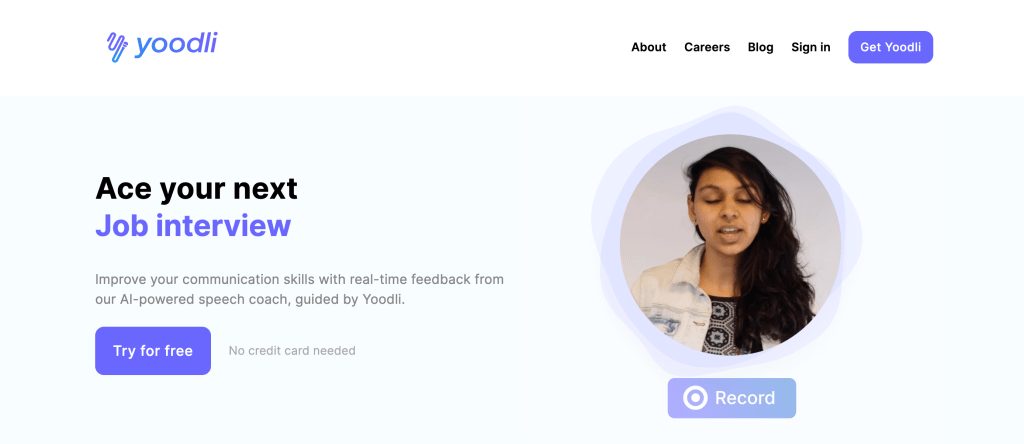Viewport: 1024px width, 444px height.
Task: Open the About page
Action: 648,47
